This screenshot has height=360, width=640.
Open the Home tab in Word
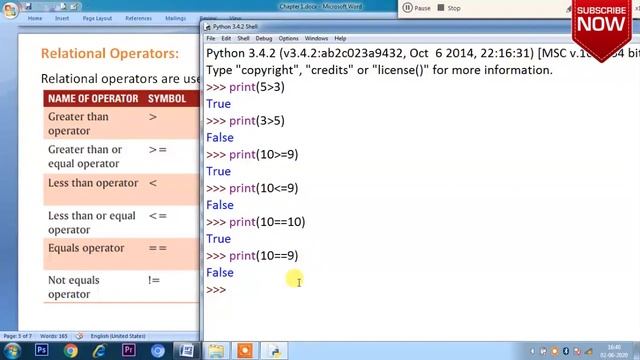point(35,18)
